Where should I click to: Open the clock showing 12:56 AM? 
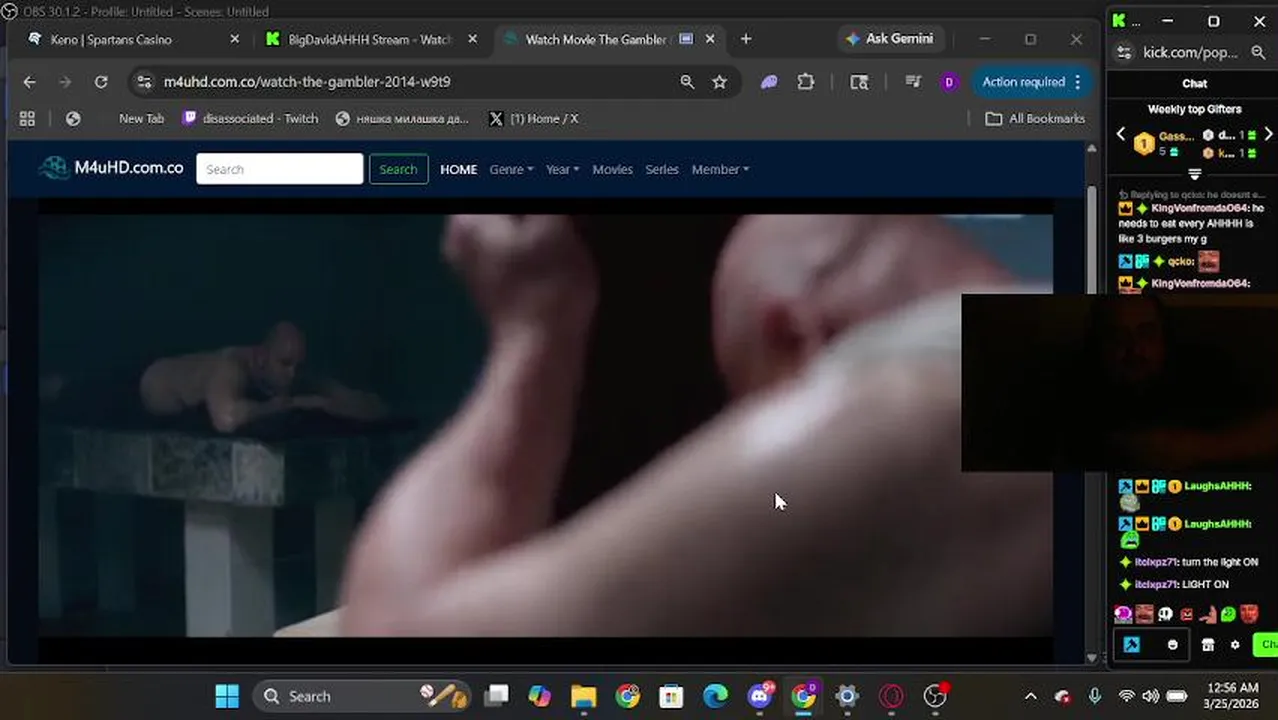(x=1232, y=696)
